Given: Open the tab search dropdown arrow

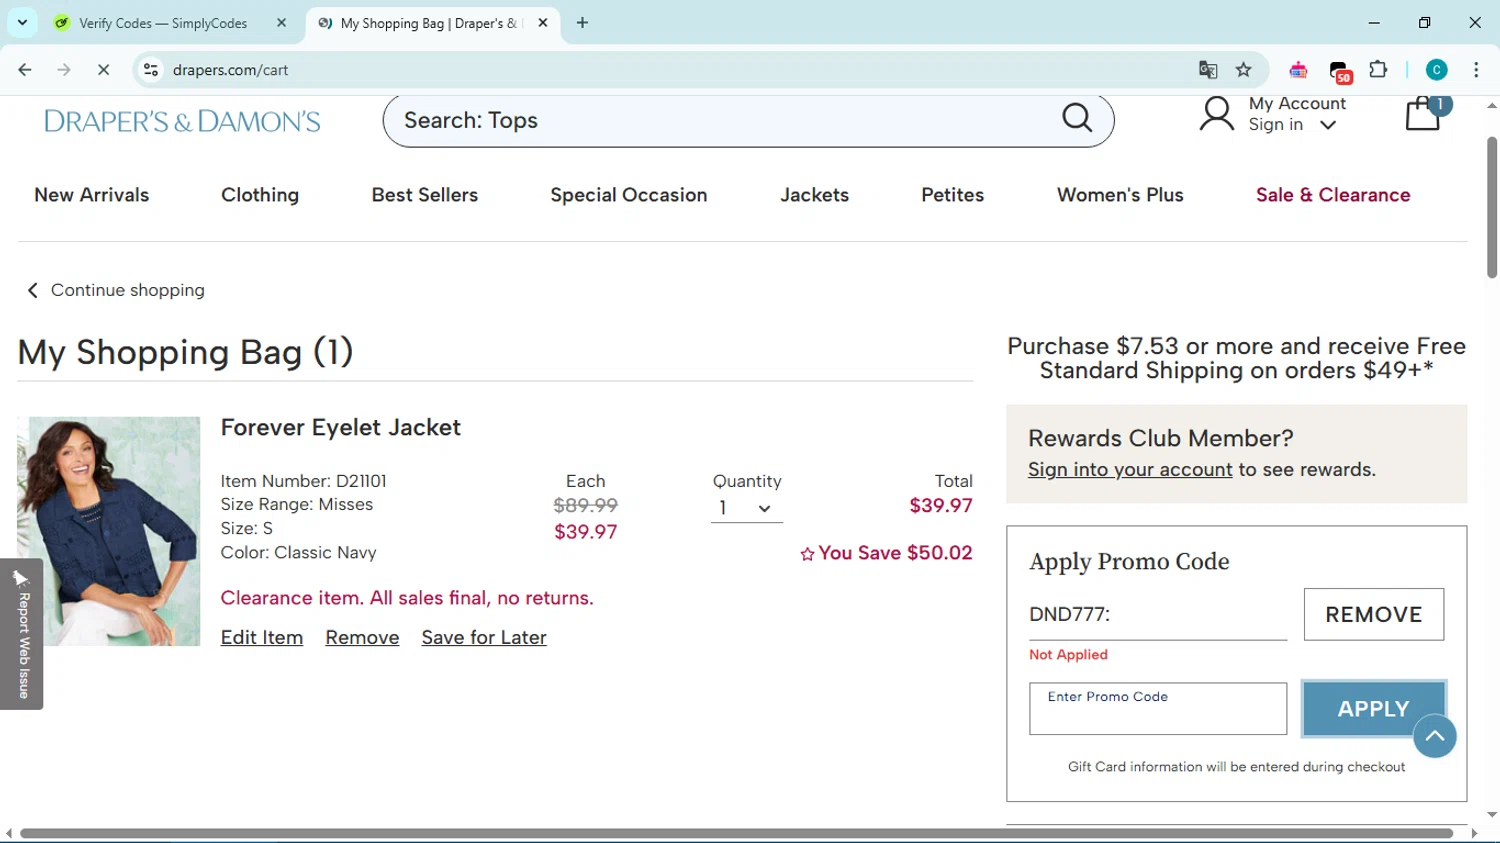Looking at the screenshot, I should click(22, 22).
